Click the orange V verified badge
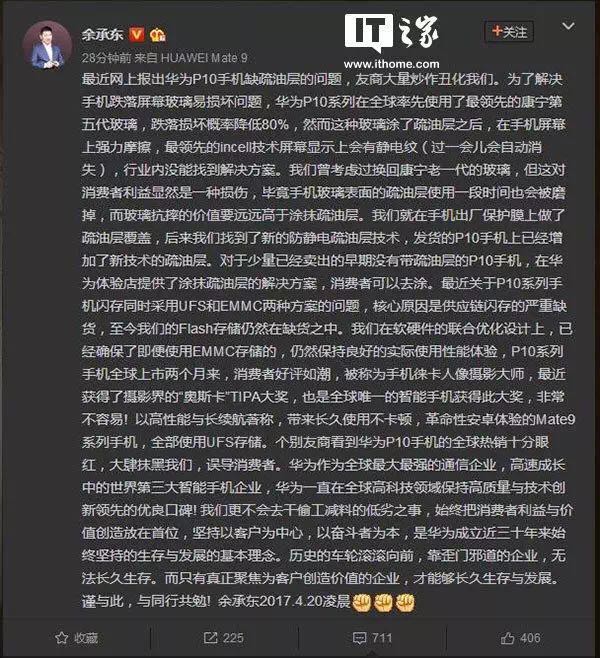 coord(137,34)
